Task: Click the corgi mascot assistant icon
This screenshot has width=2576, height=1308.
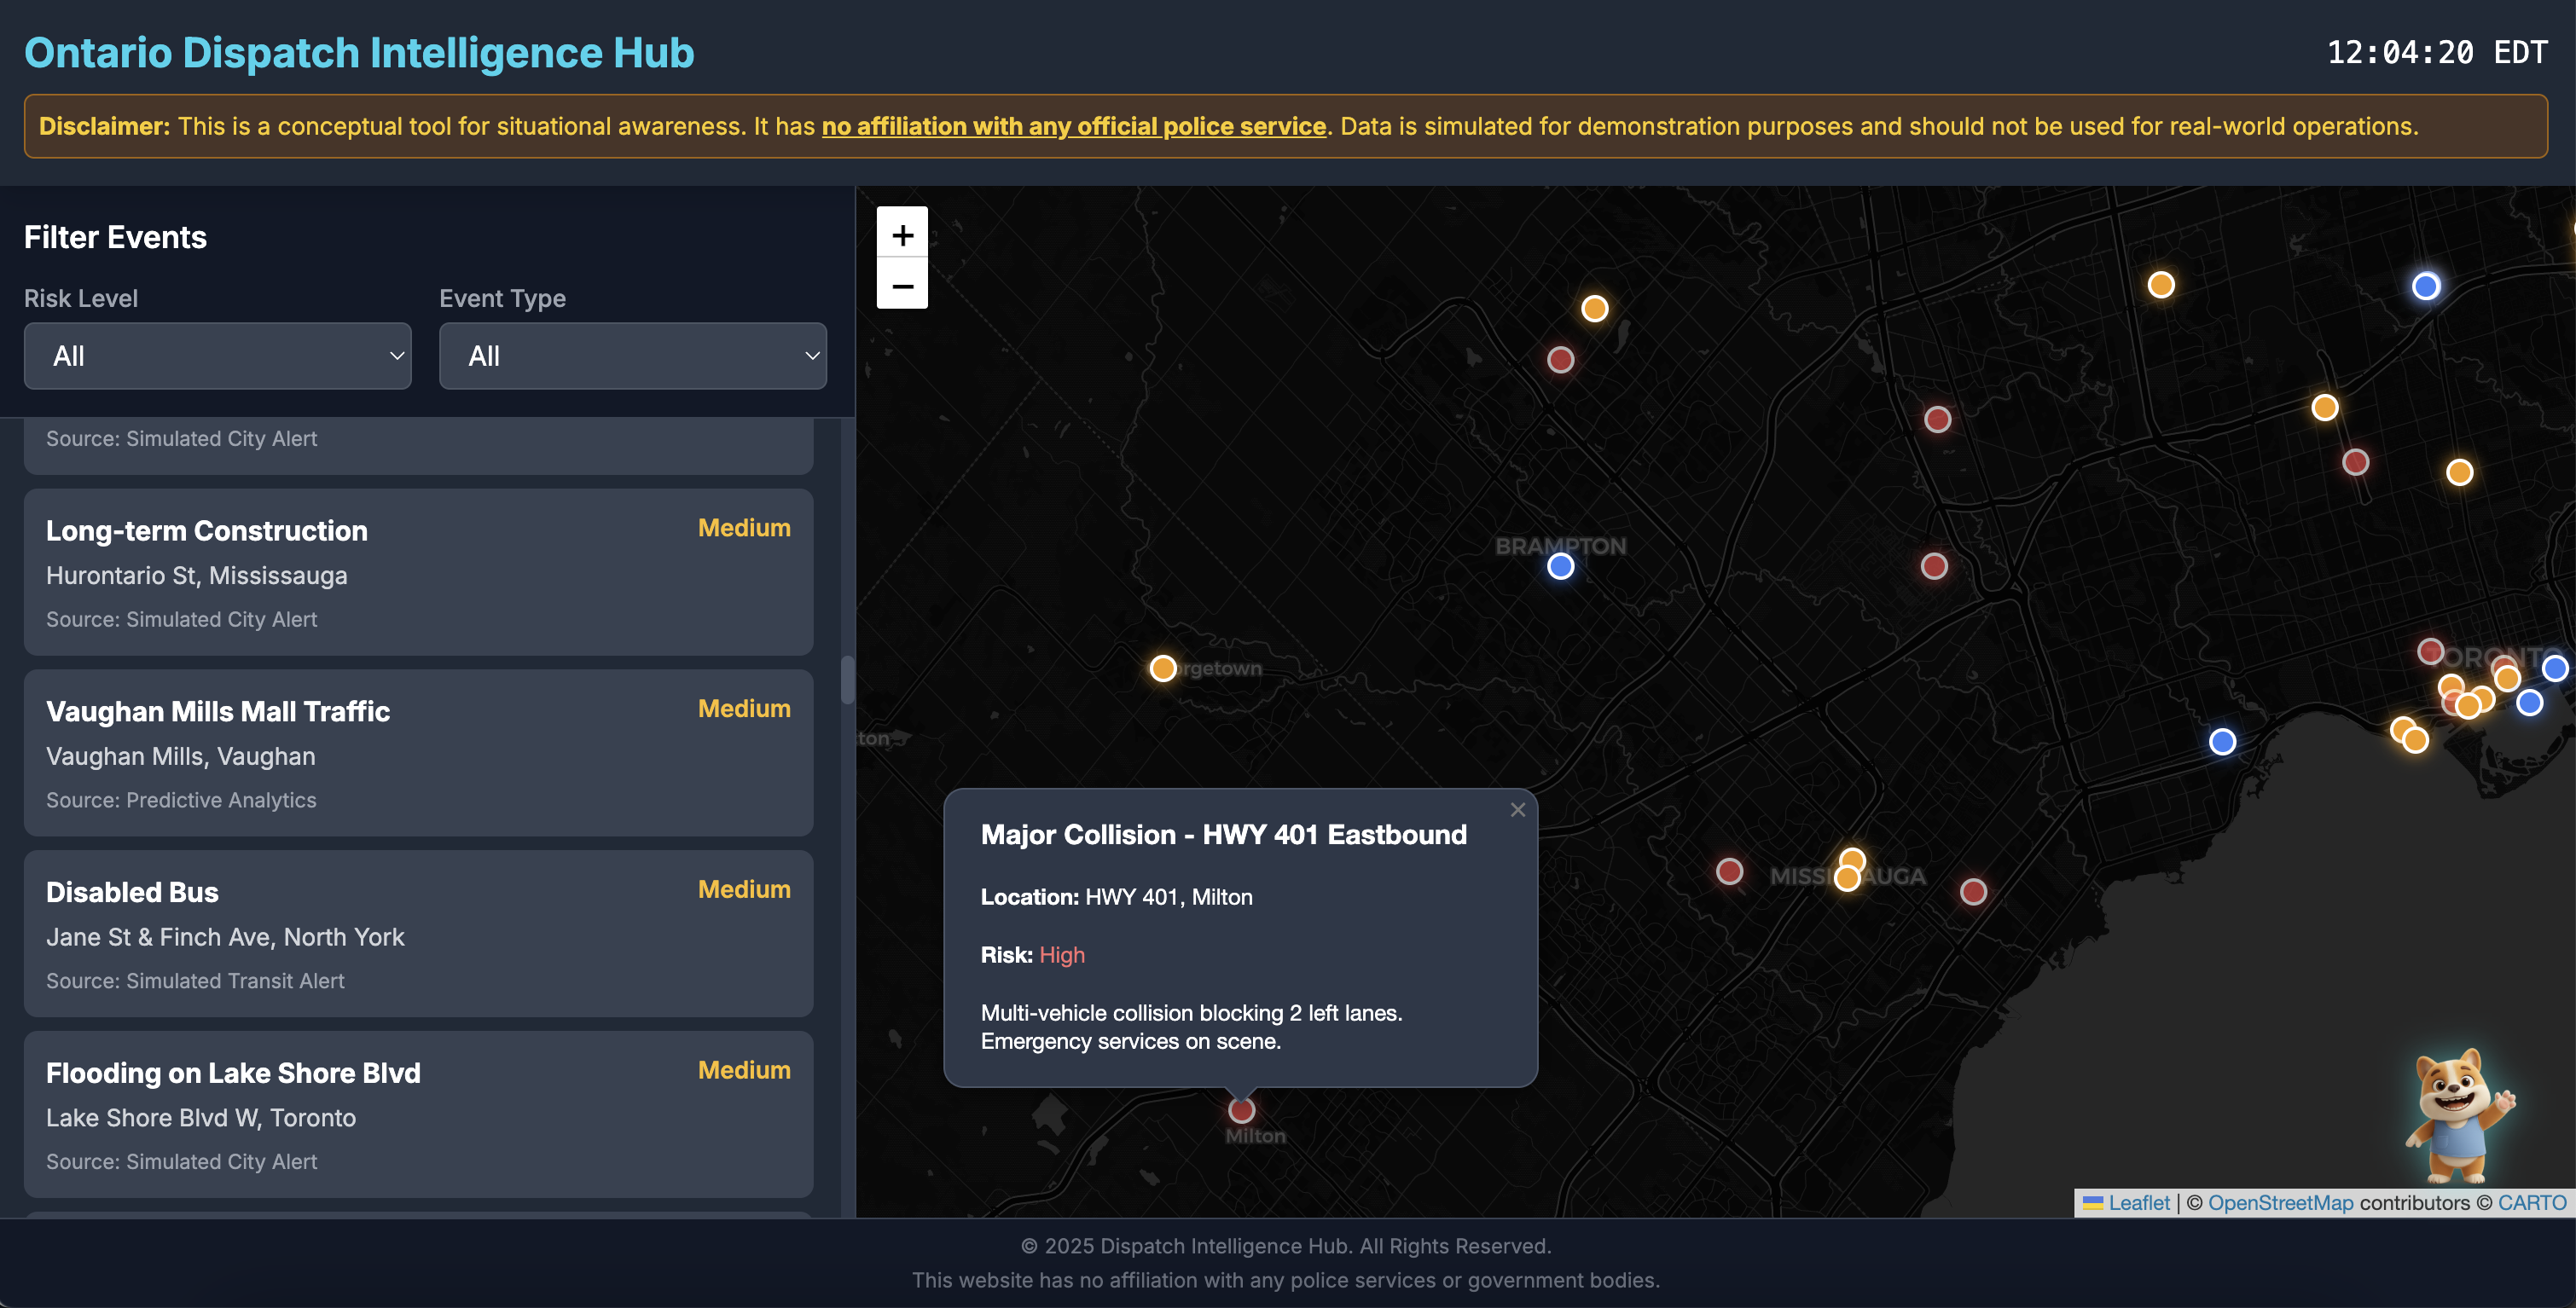Action: point(2456,1114)
